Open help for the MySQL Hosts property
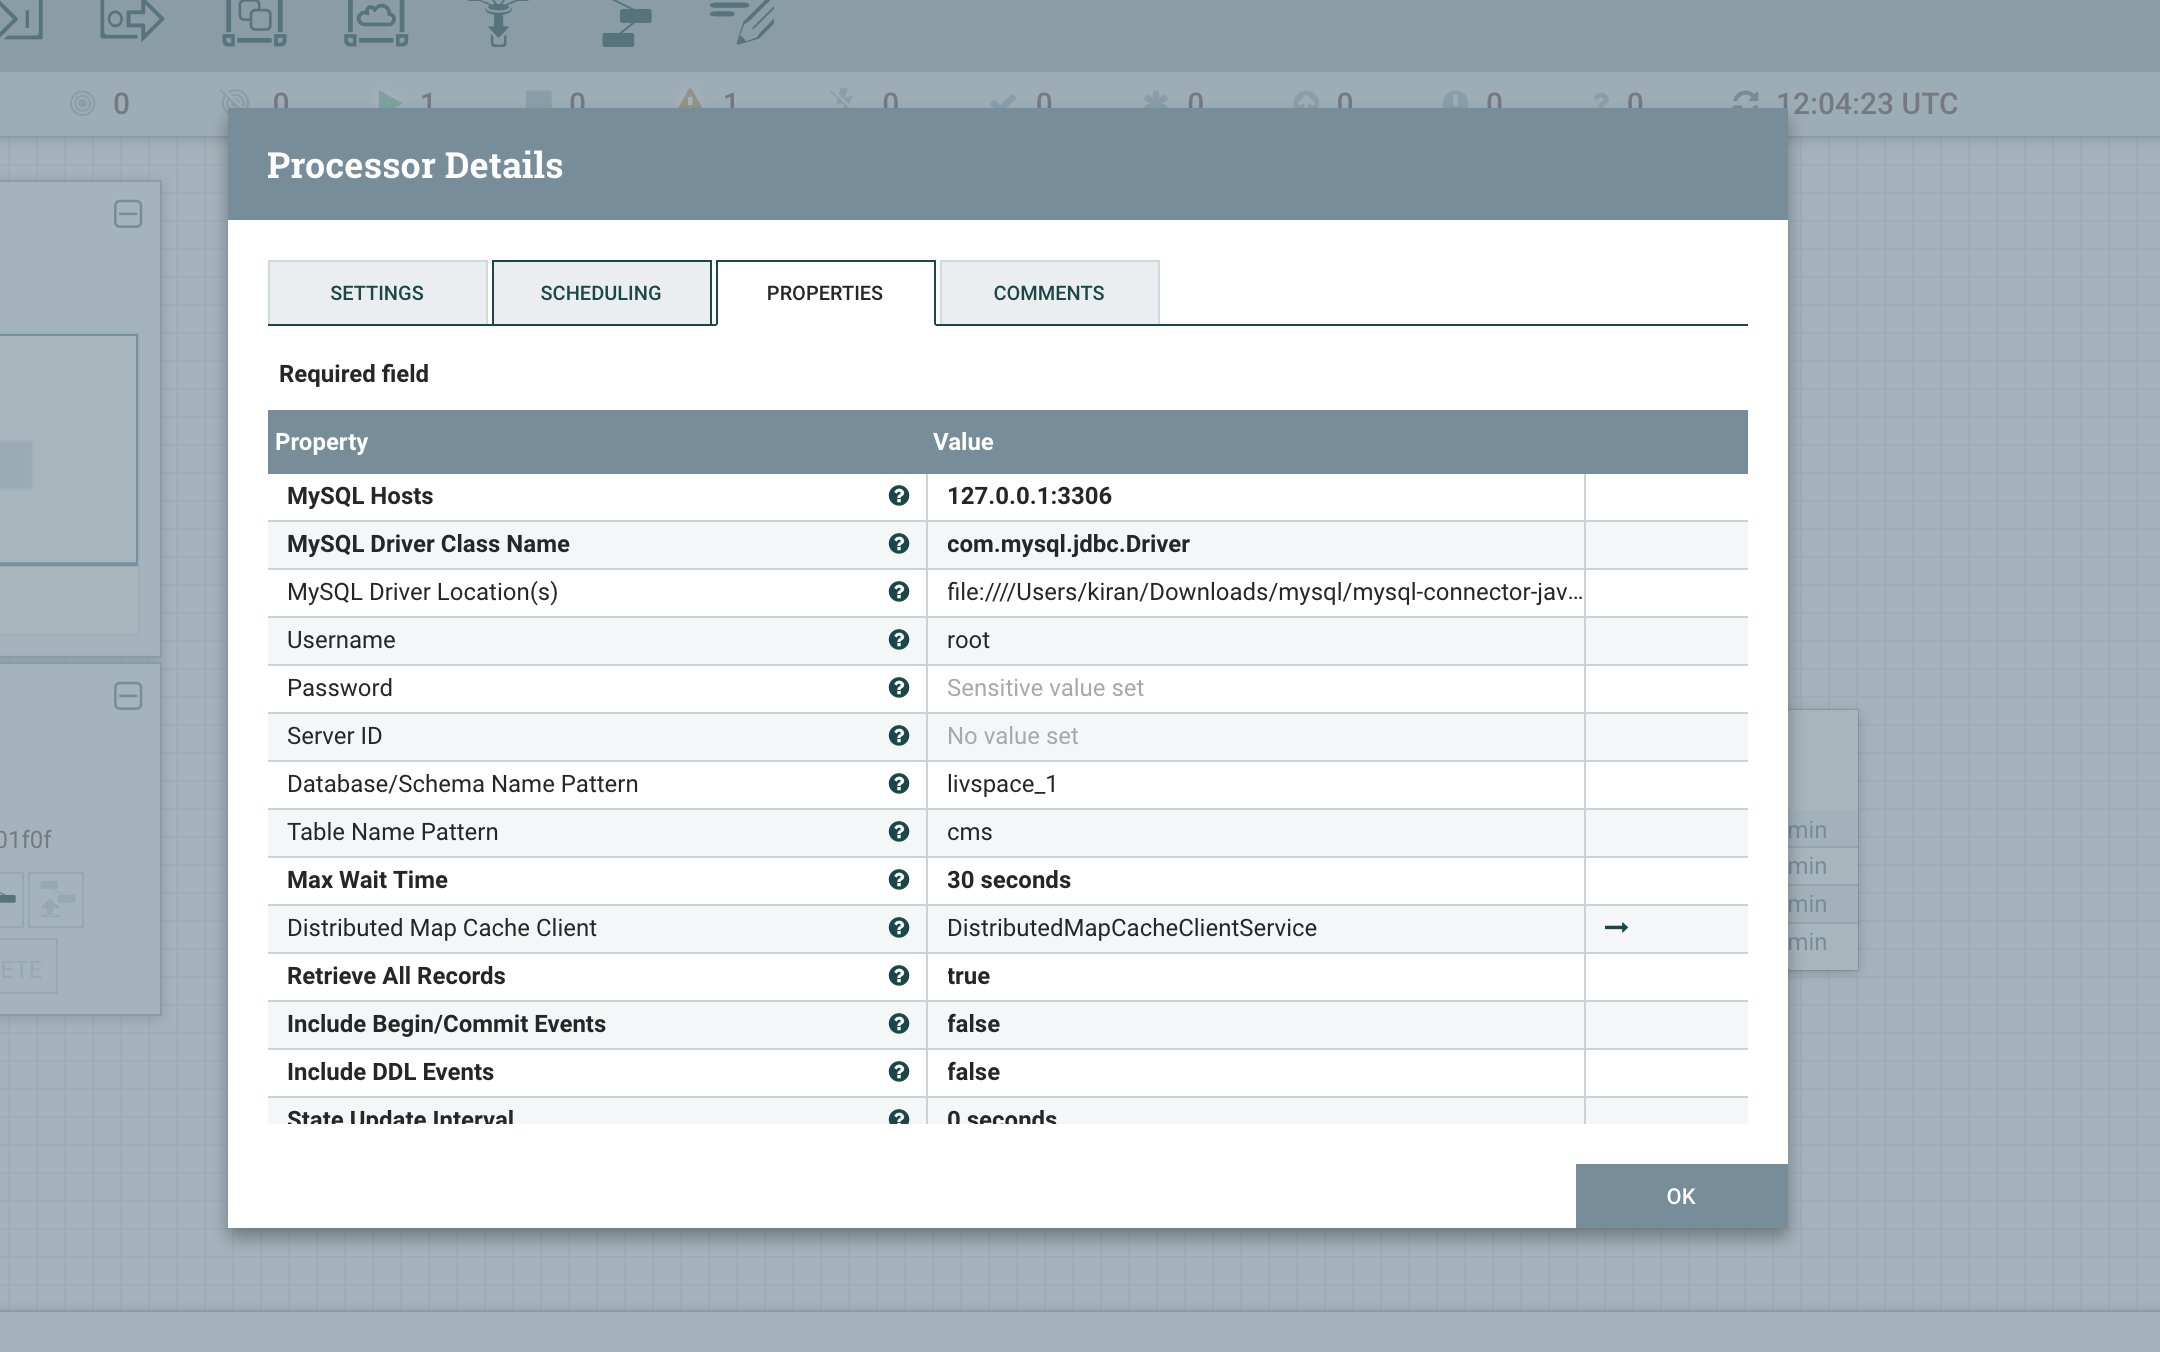2160x1352 pixels. click(x=899, y=495)
